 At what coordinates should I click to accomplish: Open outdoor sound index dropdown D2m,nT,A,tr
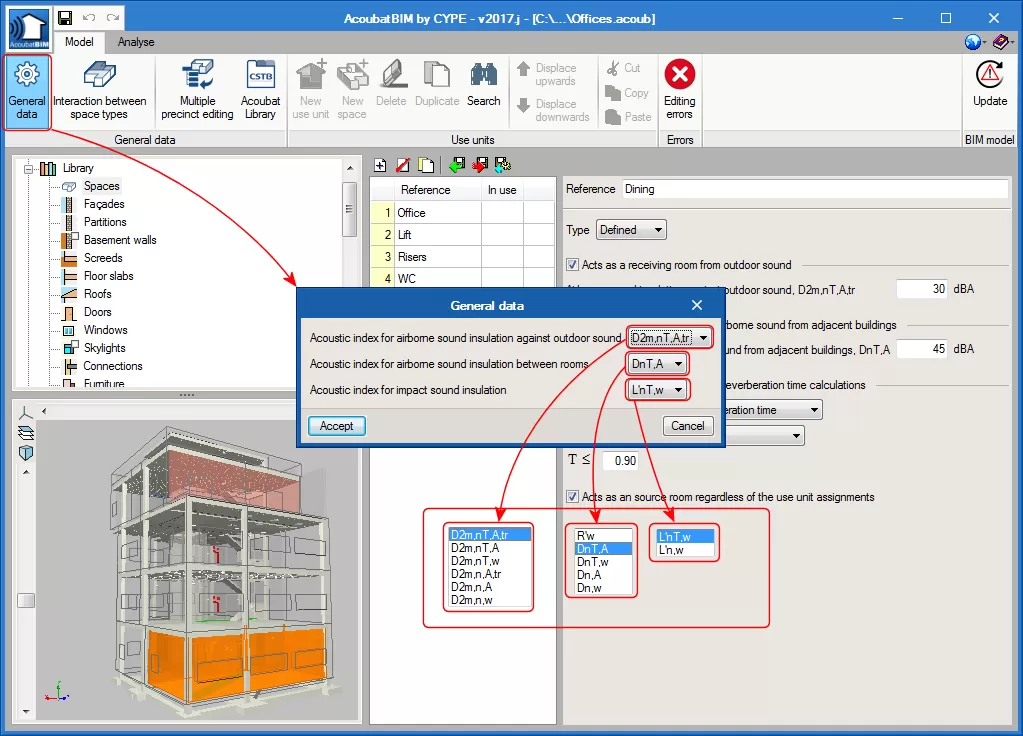coord(669,338)
